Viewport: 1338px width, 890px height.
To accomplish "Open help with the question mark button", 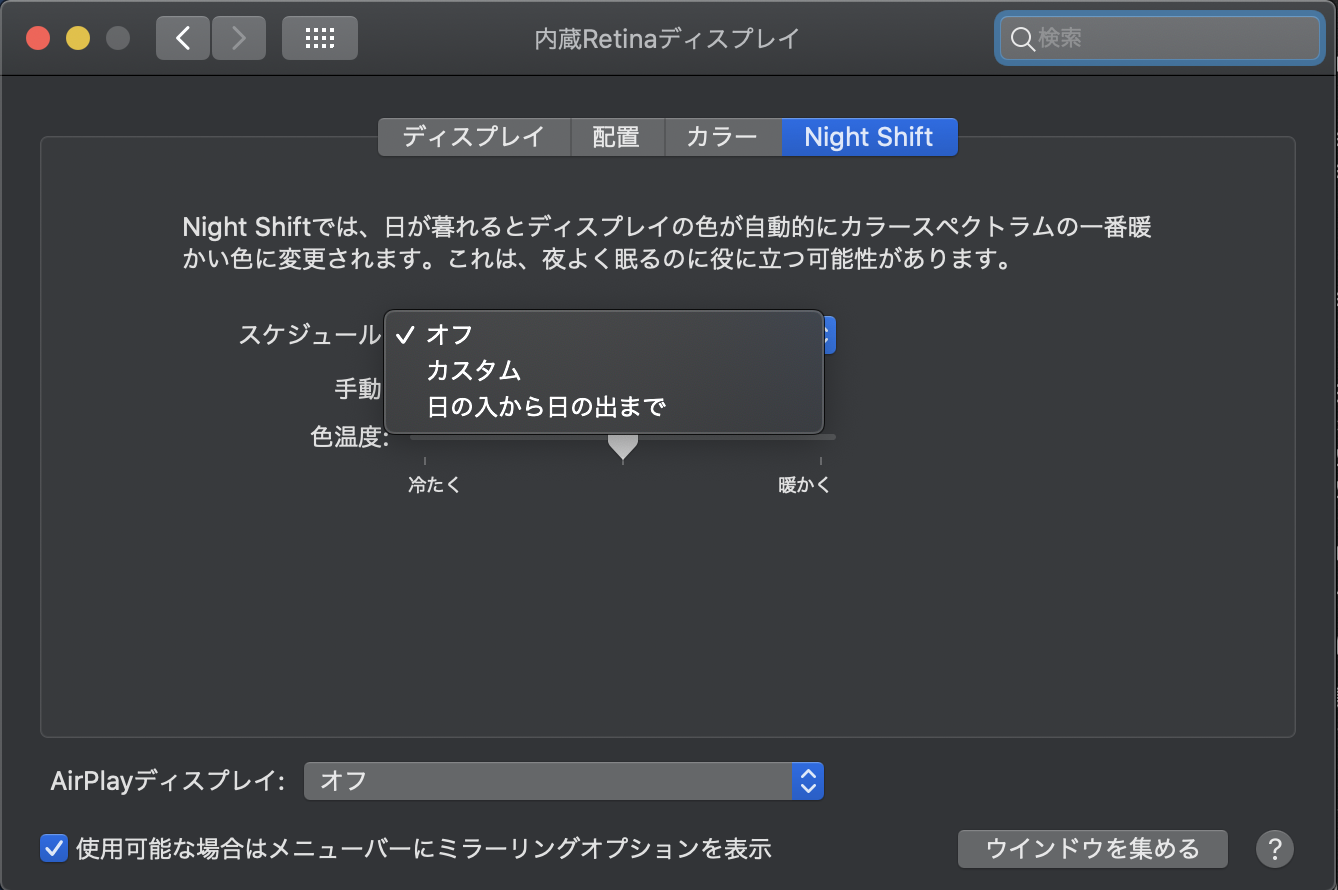I will pyautogui.click(x=1274, y=849).
